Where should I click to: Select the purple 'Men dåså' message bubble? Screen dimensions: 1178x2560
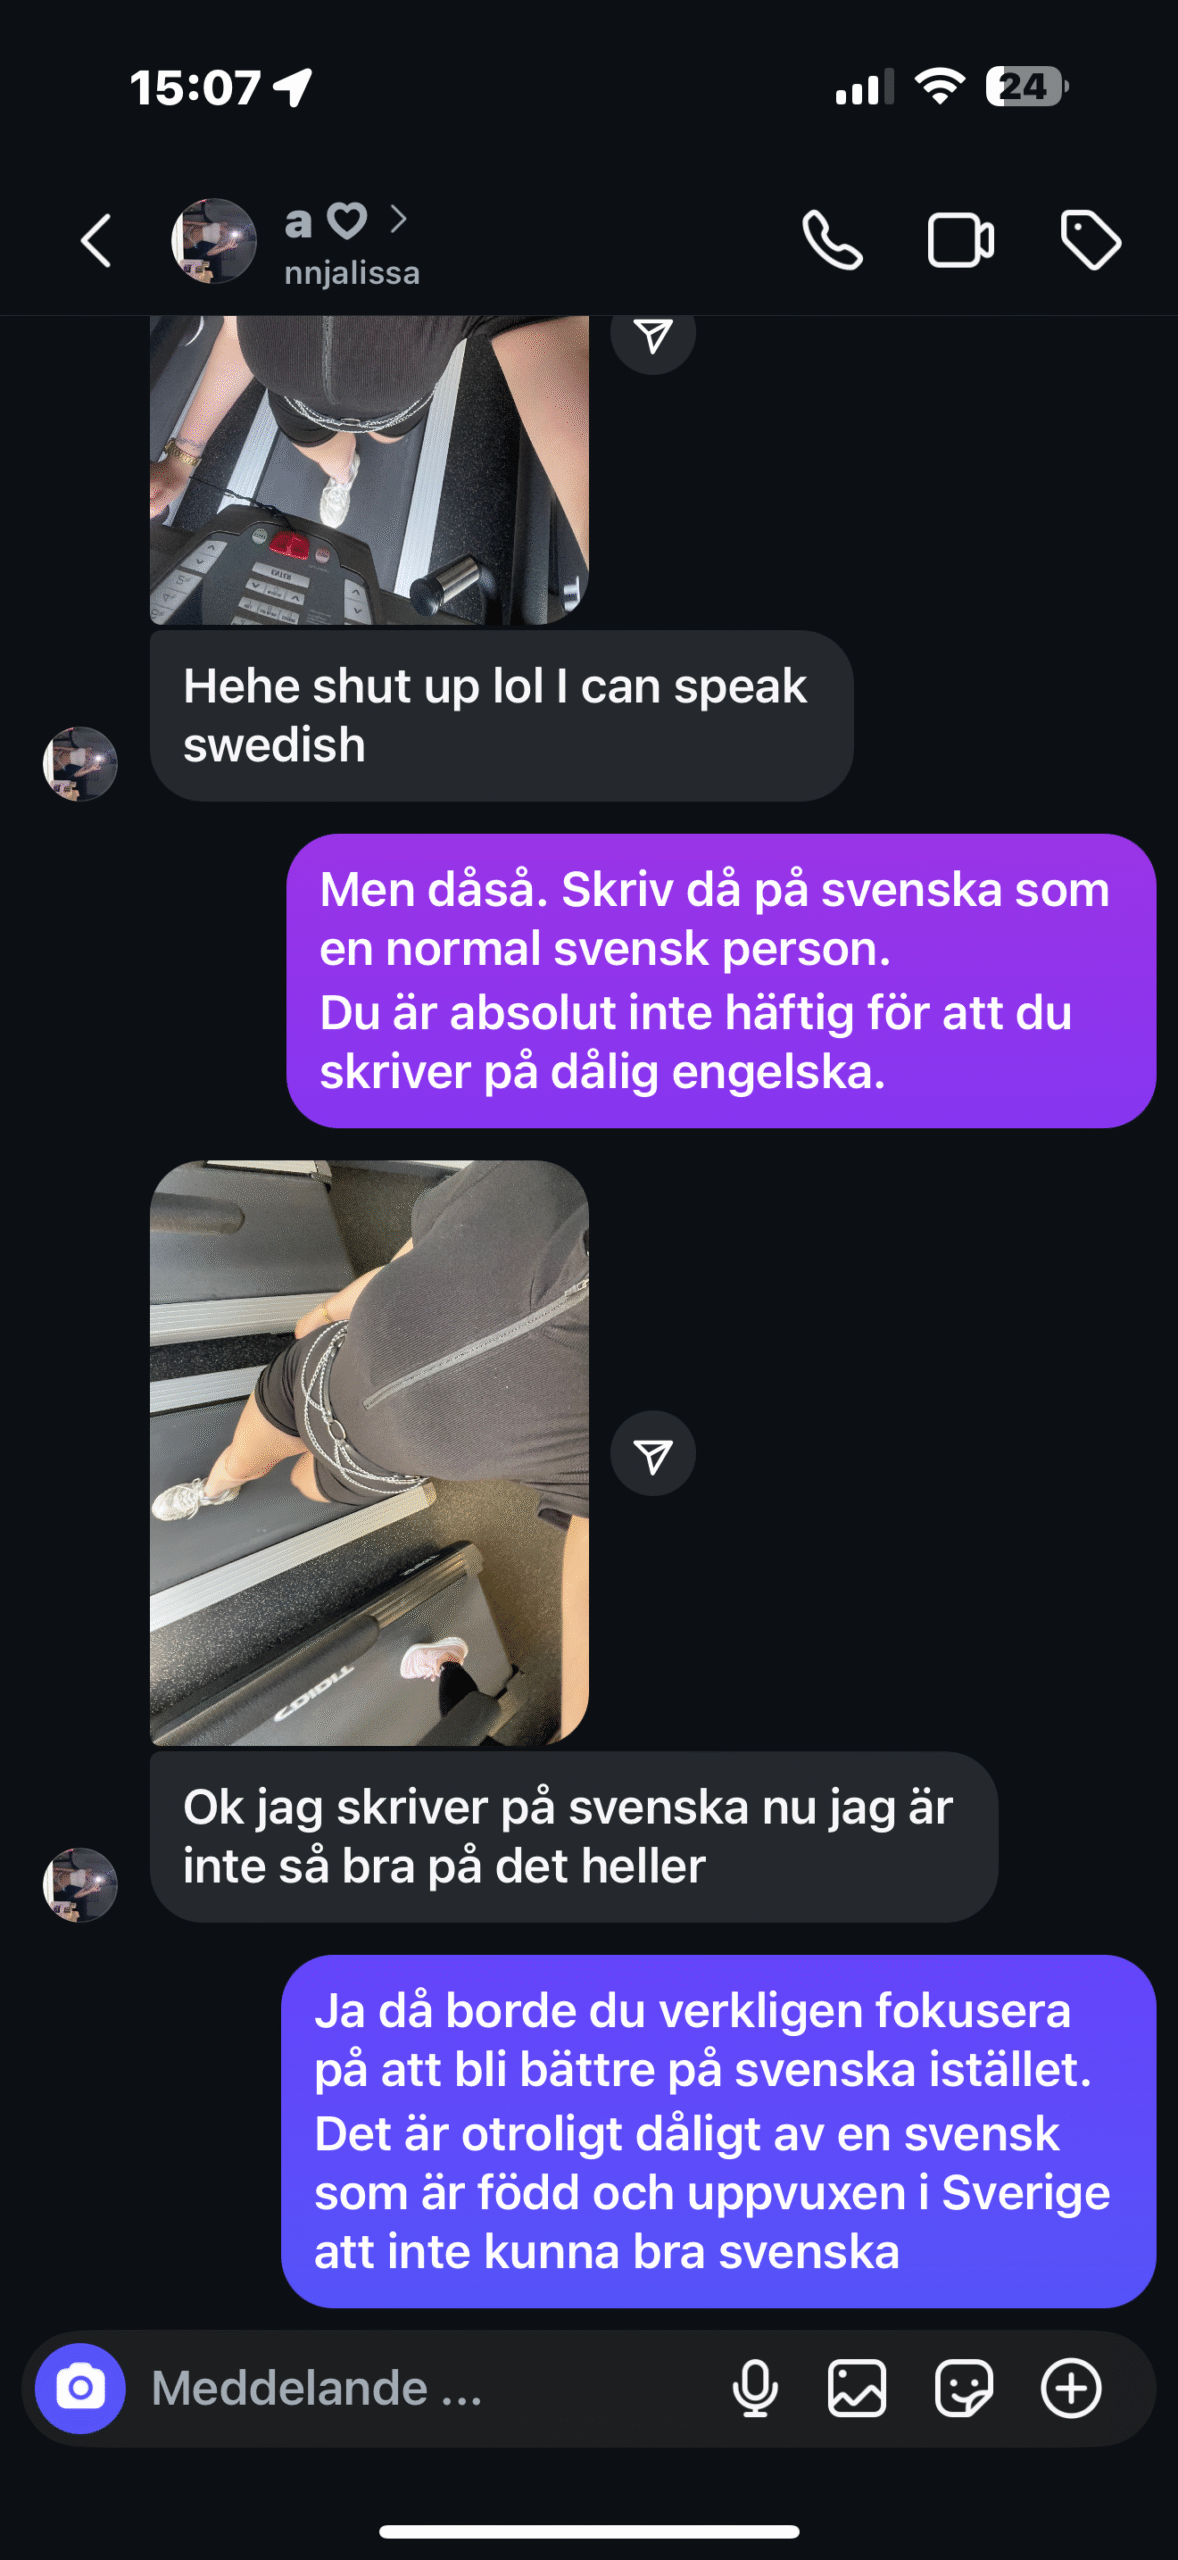pos(721,981)
